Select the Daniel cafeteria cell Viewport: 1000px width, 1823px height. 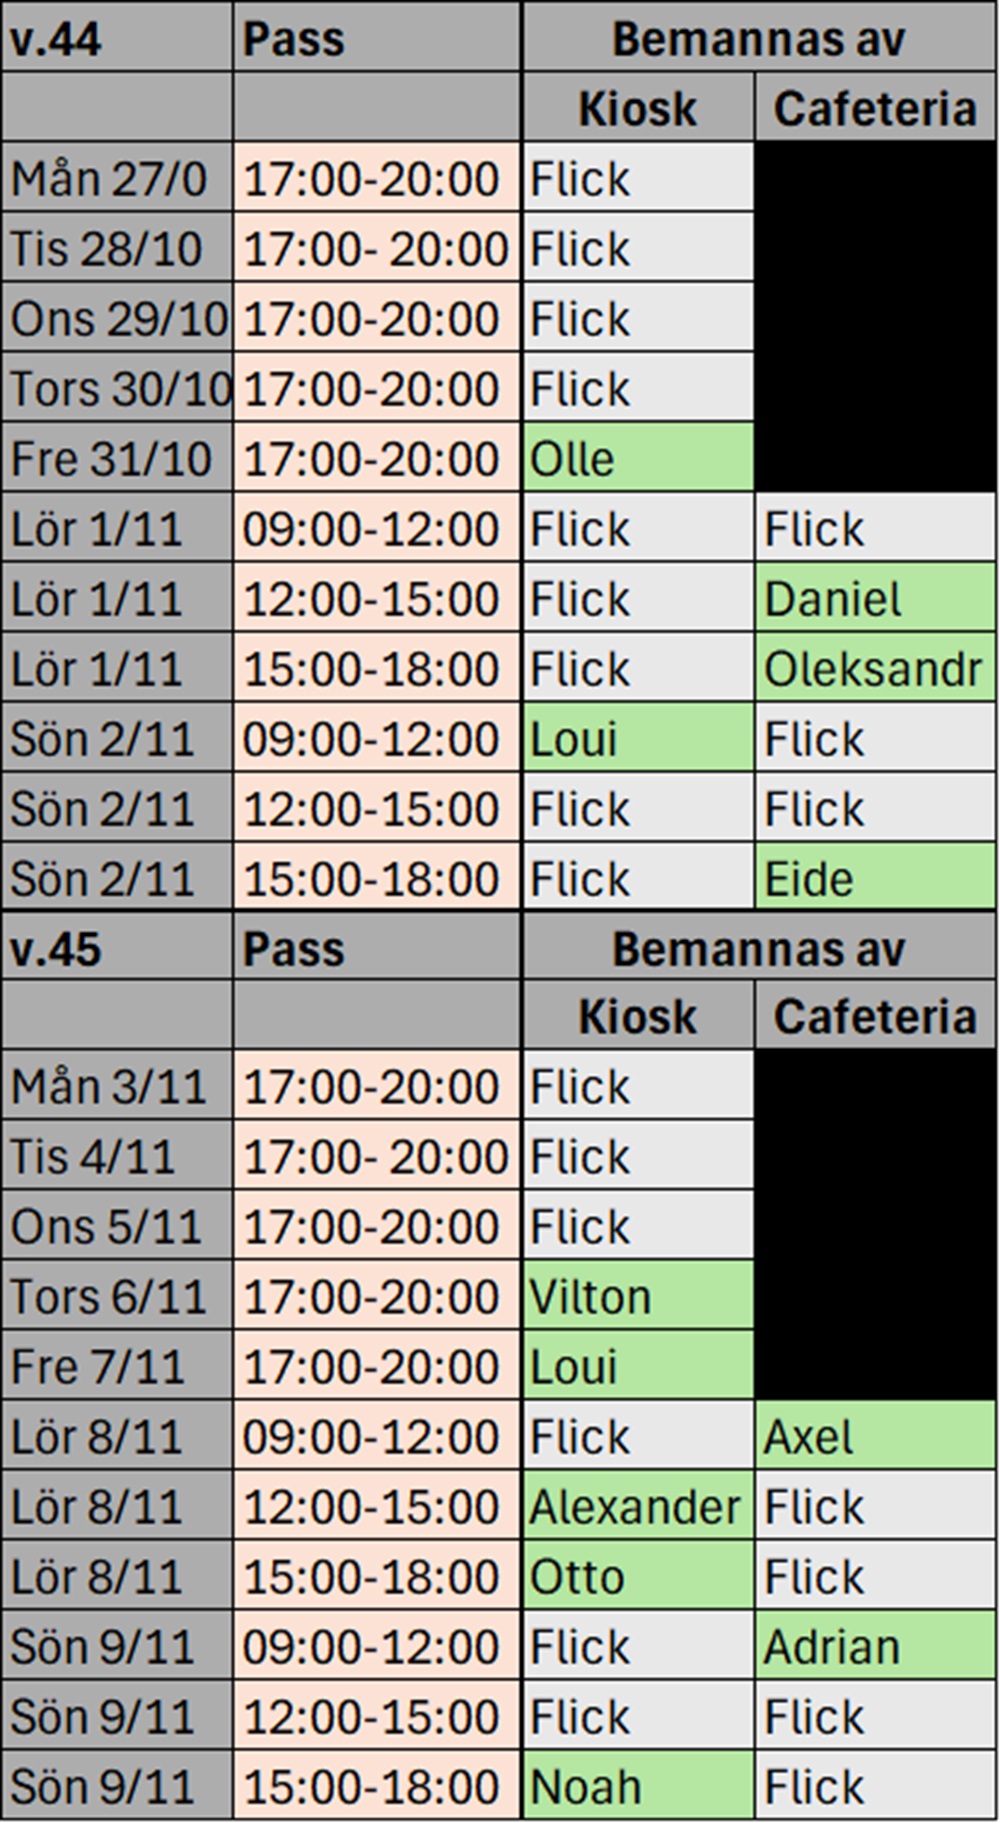coord(875,599)
